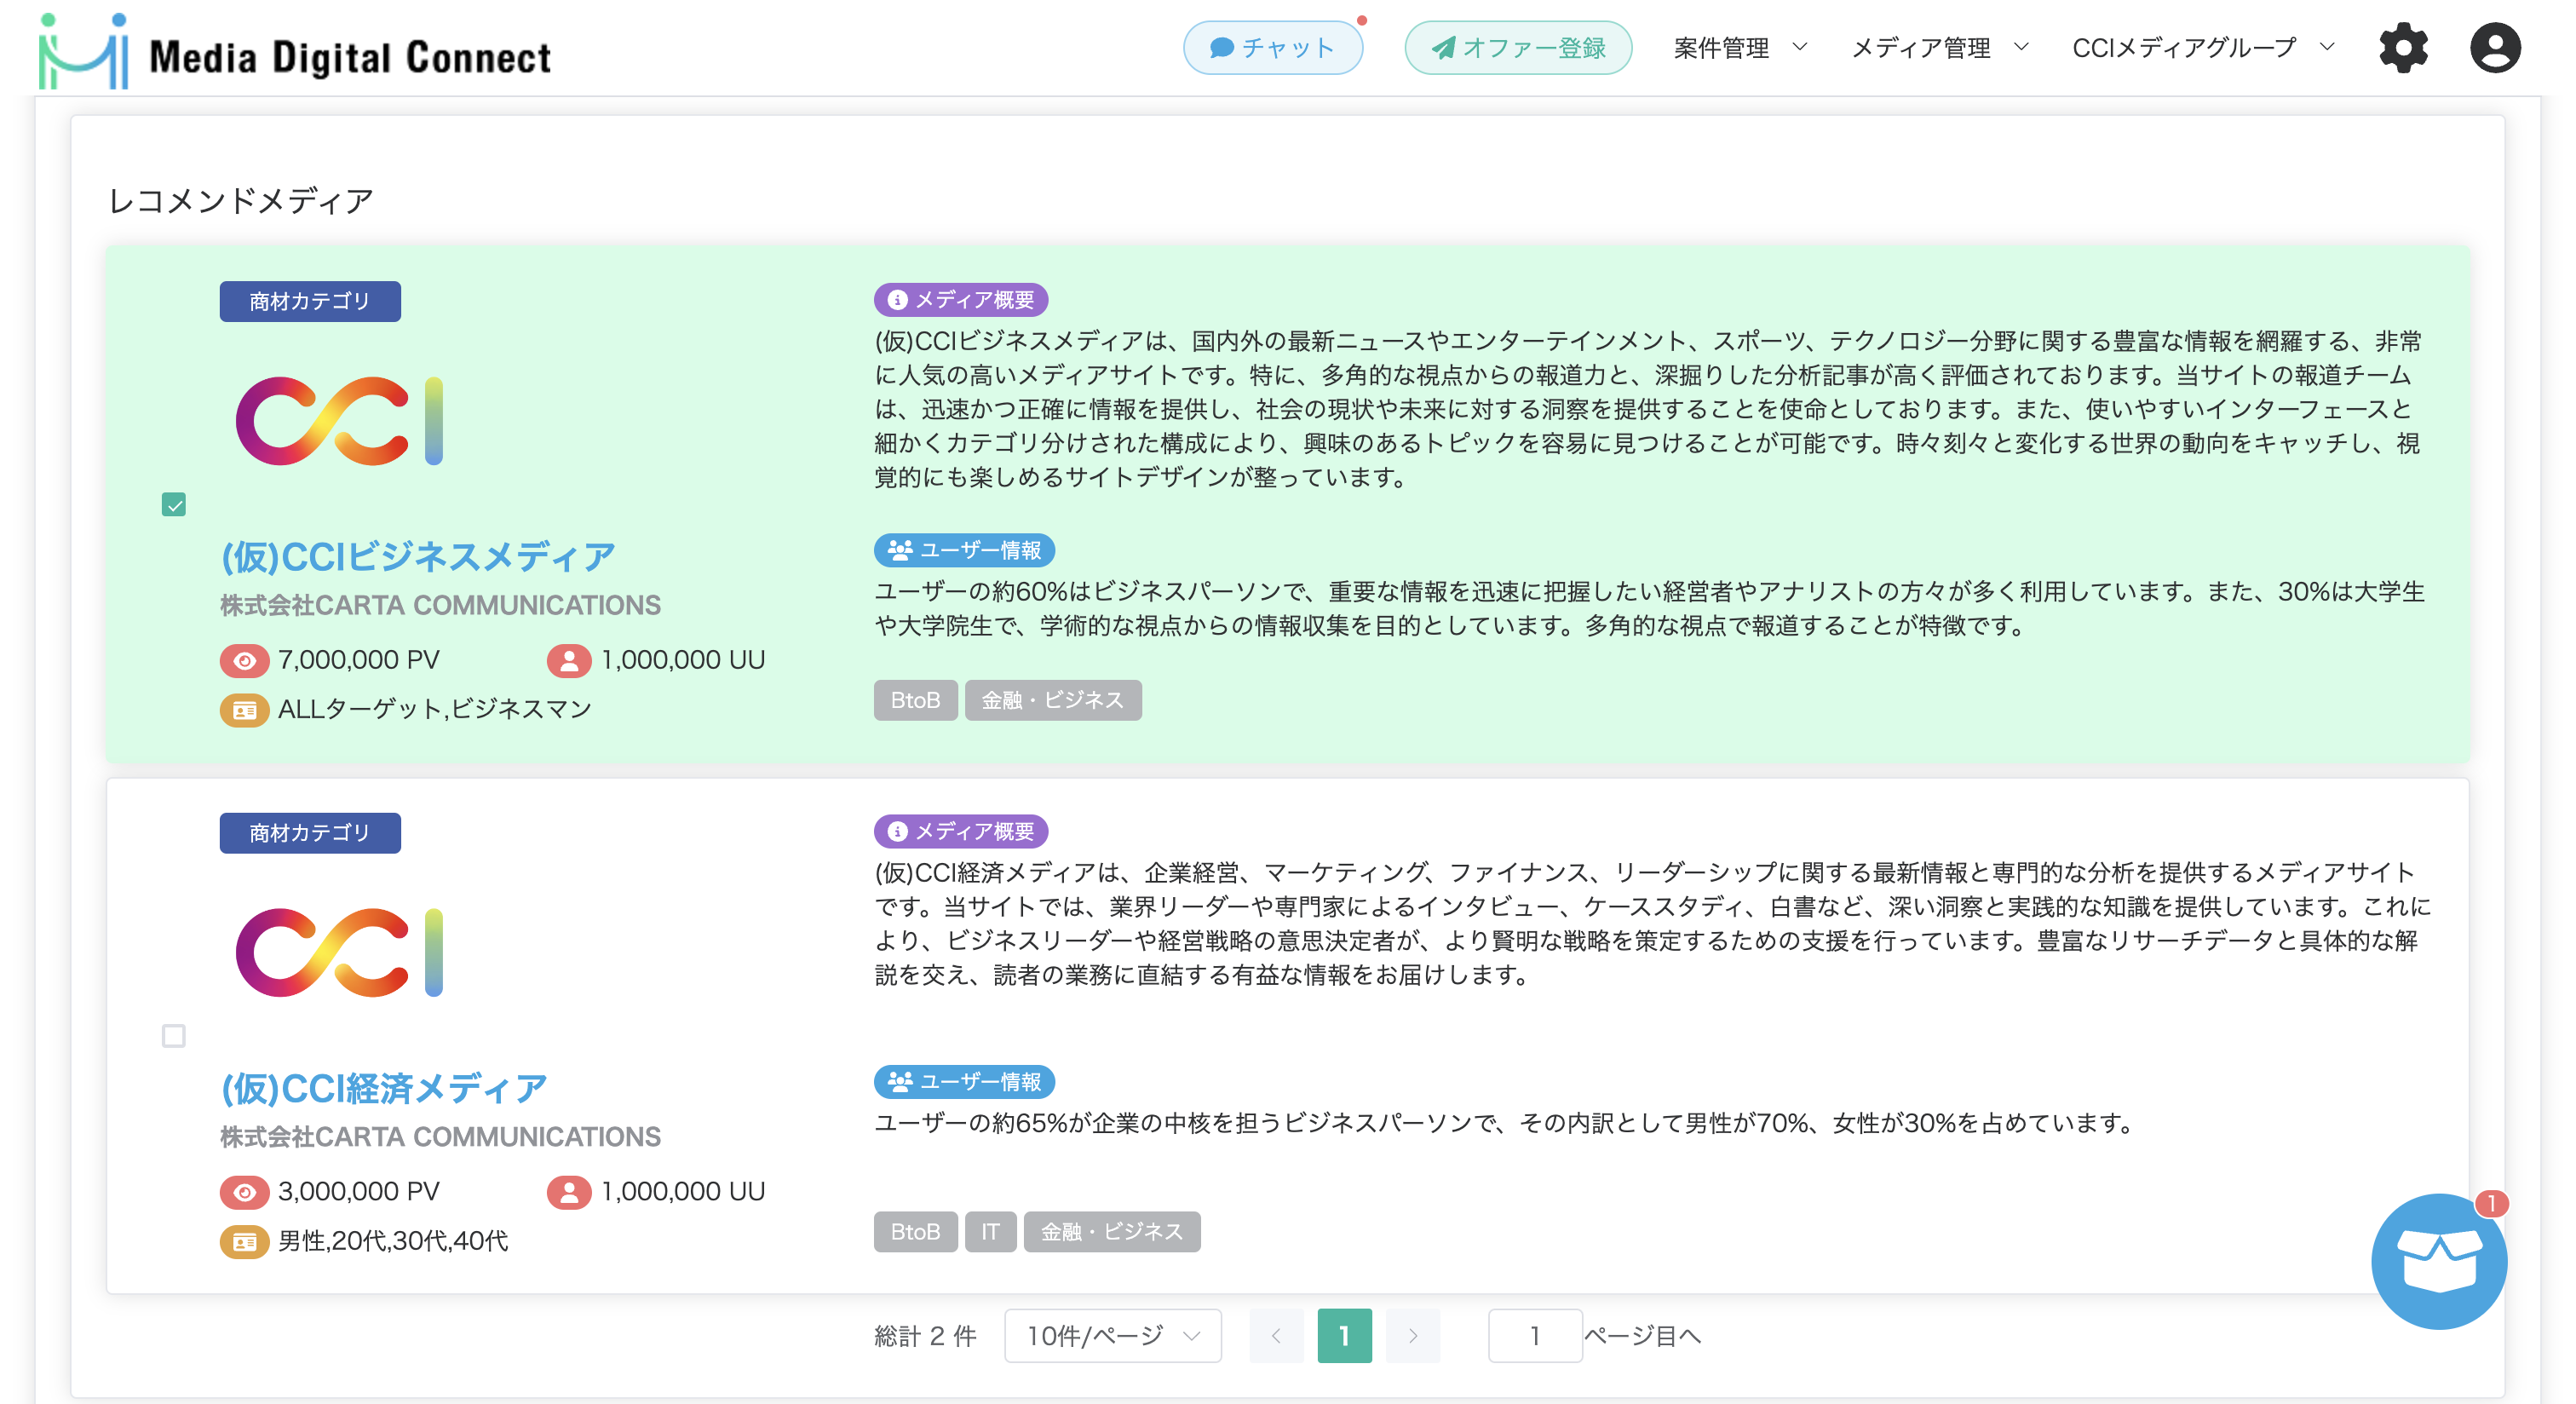The image size is (2576, 1404).
Task: Click 商材カテゴリ button on CCIビジネスメディア card
Action: tap(310, 301)
